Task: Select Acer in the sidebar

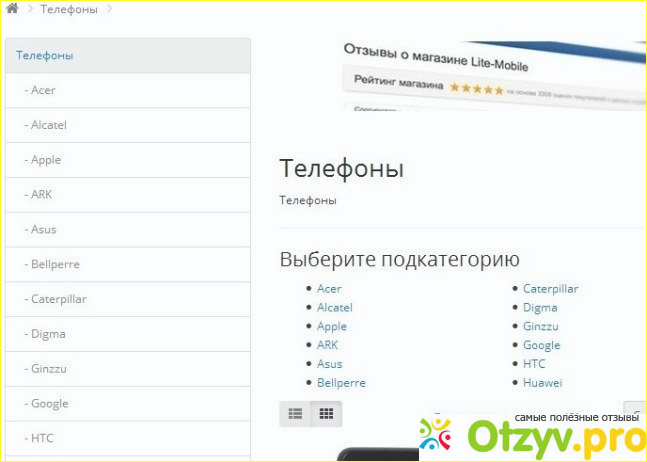Action: click(43, 90)
